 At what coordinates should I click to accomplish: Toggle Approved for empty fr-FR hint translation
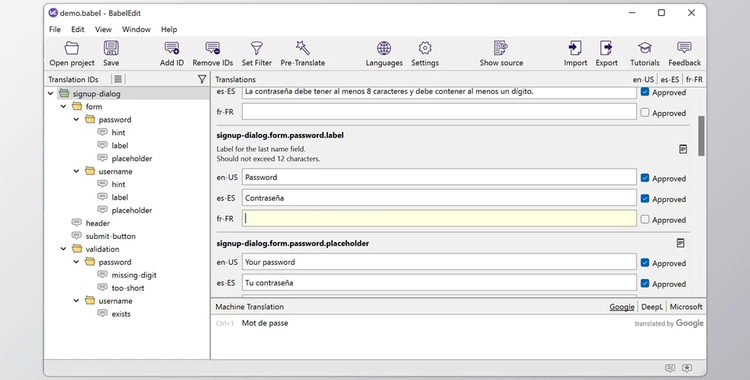click(645, 112)
